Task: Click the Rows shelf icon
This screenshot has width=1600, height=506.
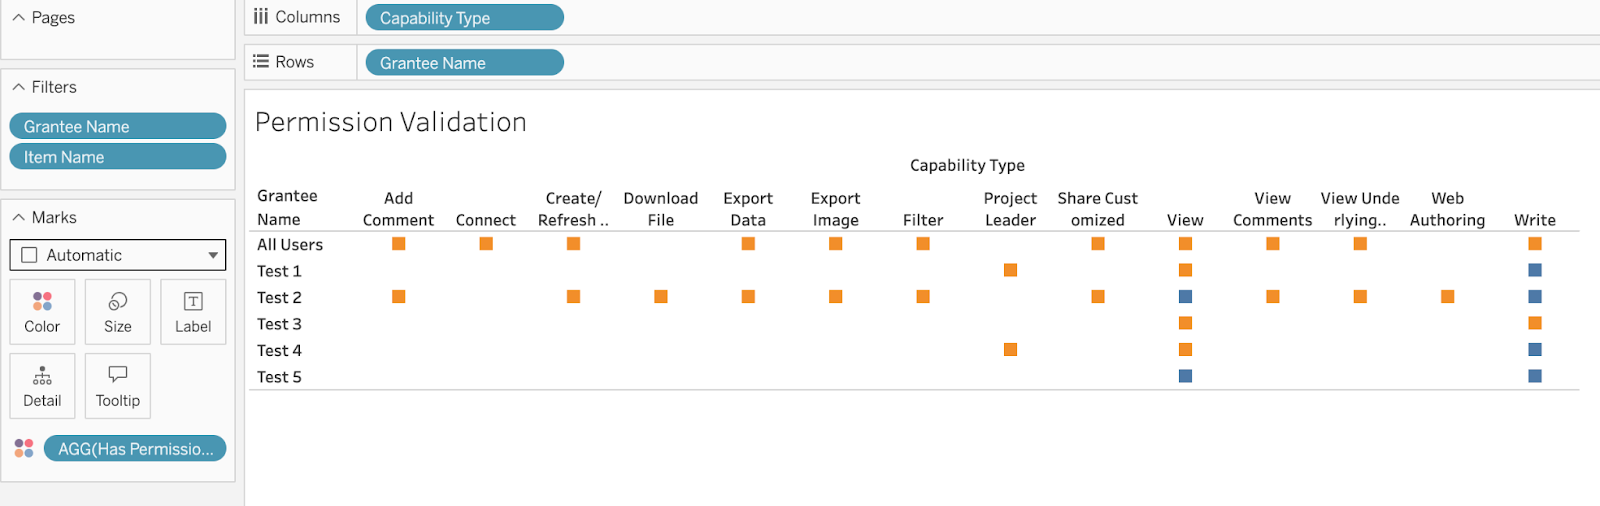Action: tap(261, 61)
